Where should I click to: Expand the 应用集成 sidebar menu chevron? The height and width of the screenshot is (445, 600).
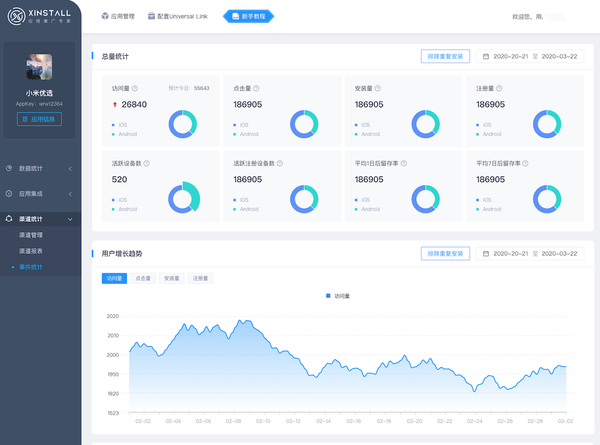70,194
